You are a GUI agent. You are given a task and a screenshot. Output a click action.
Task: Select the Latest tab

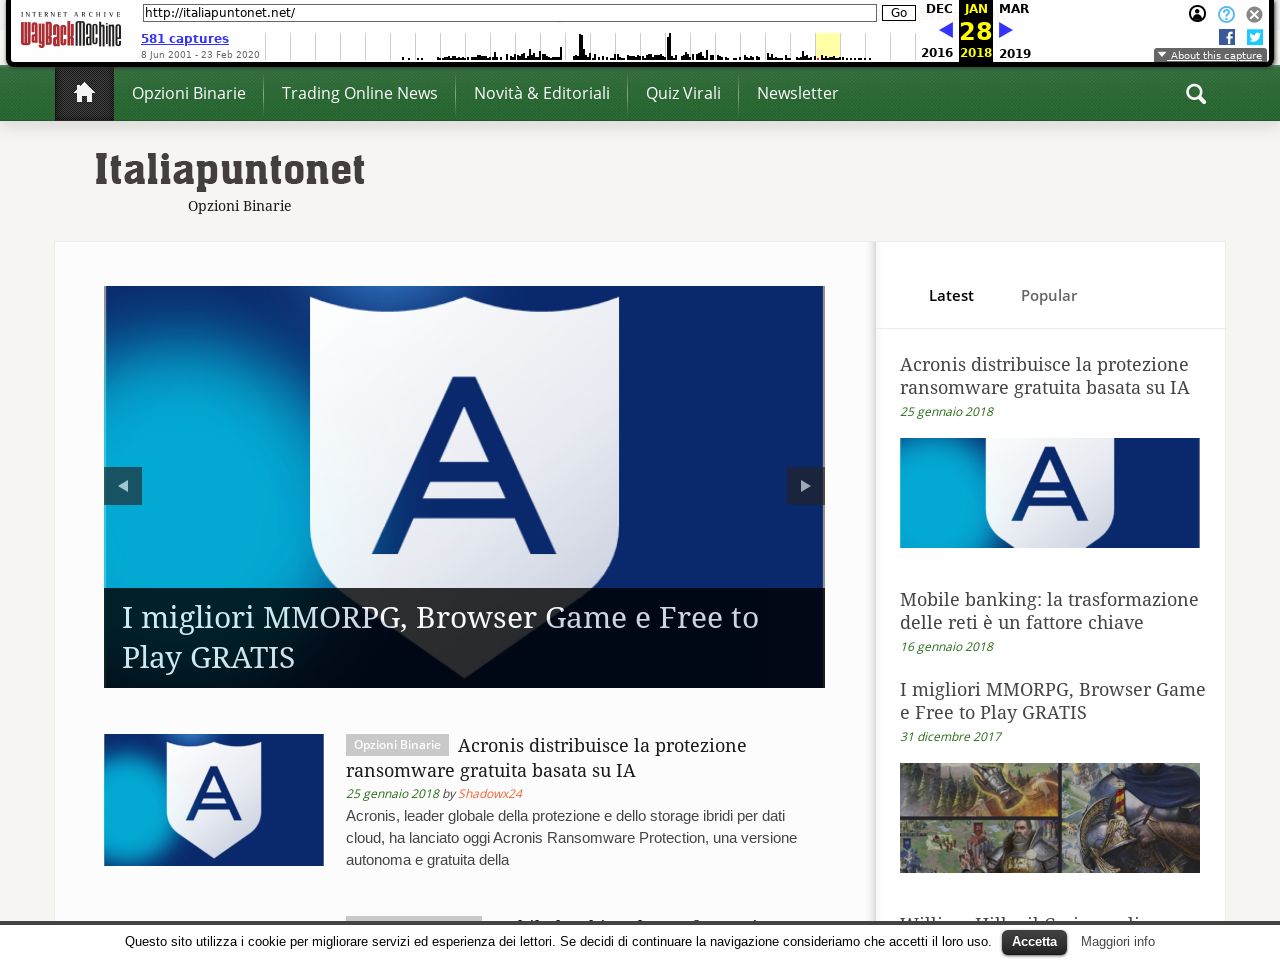tap(951, 296)
